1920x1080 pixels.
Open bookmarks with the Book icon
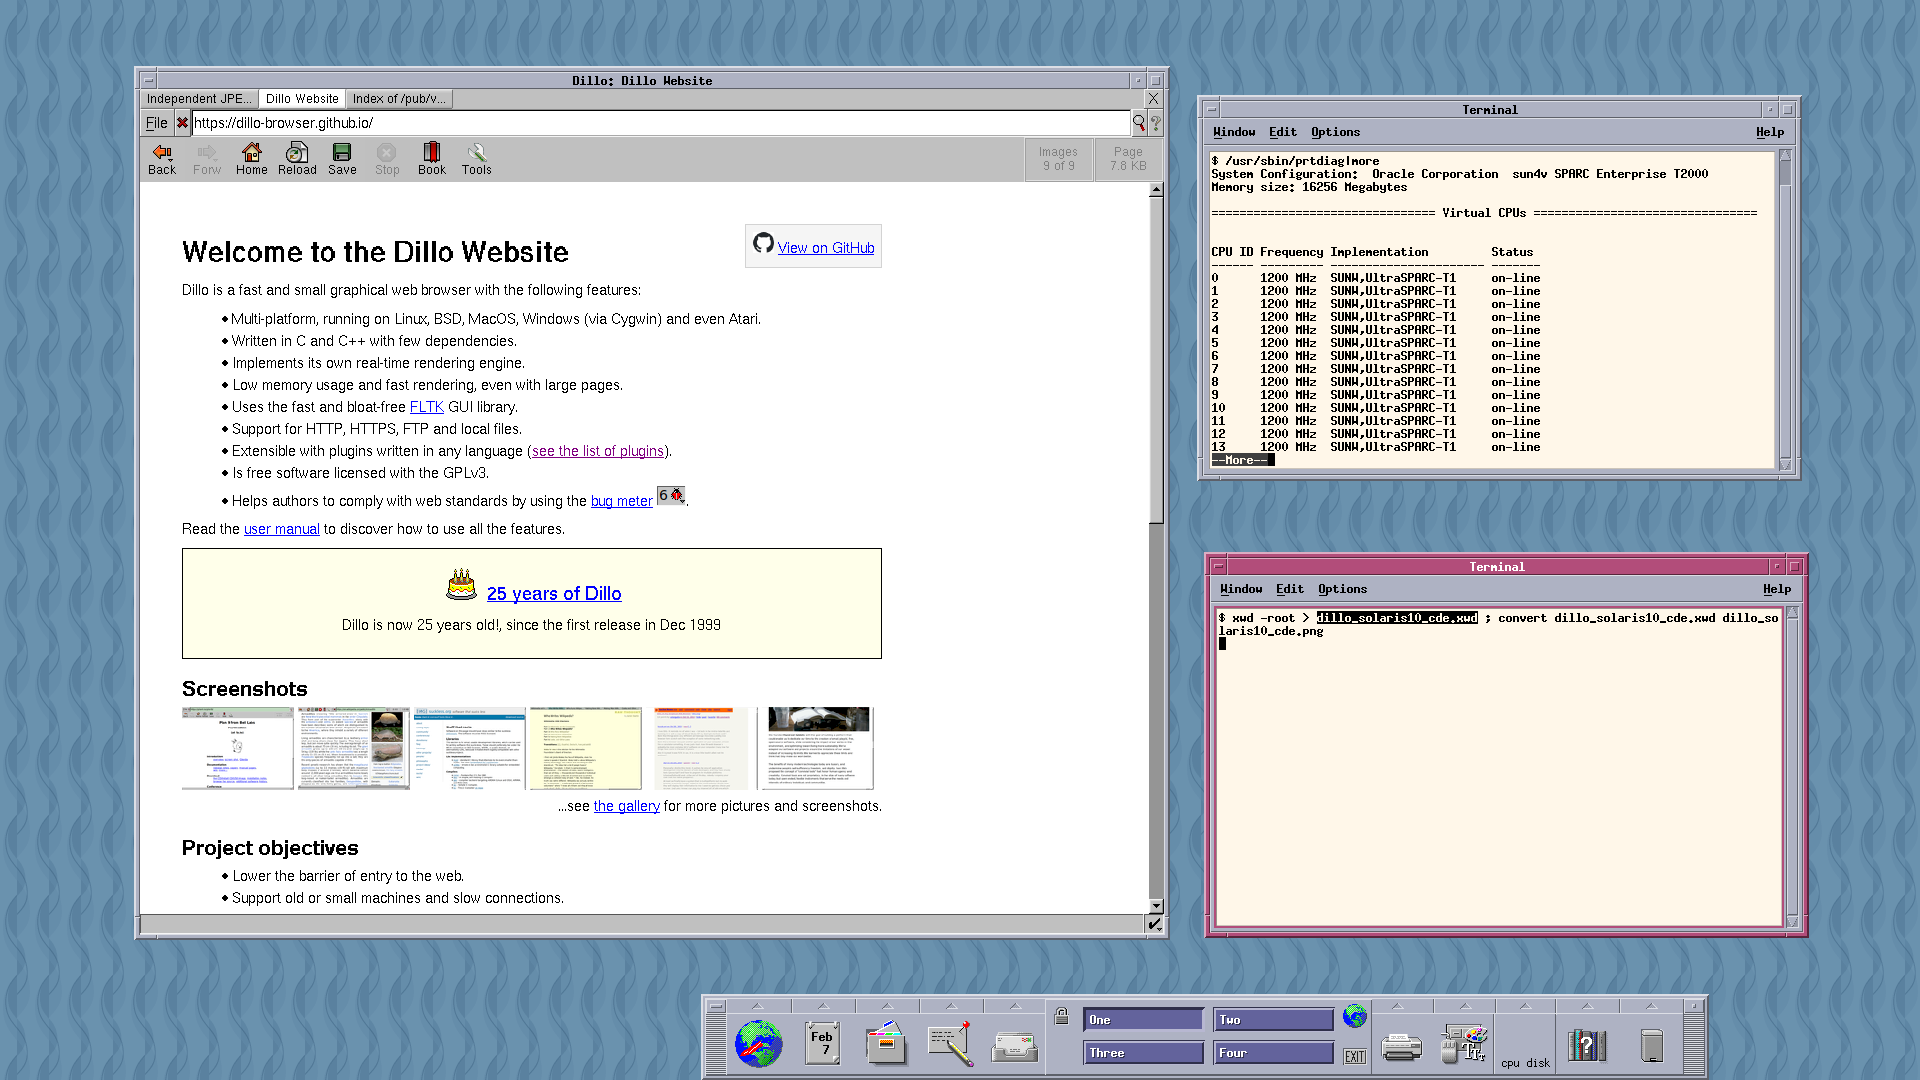click(432, 159)
